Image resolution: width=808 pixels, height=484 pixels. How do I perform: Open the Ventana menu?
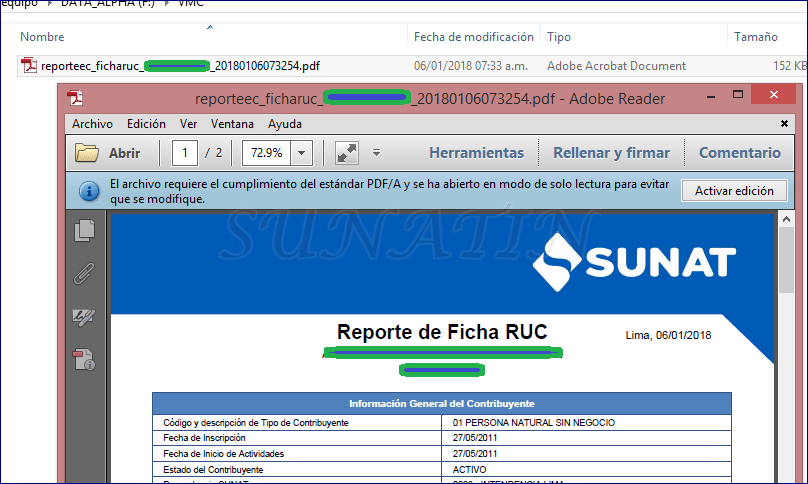pos(232,124)
